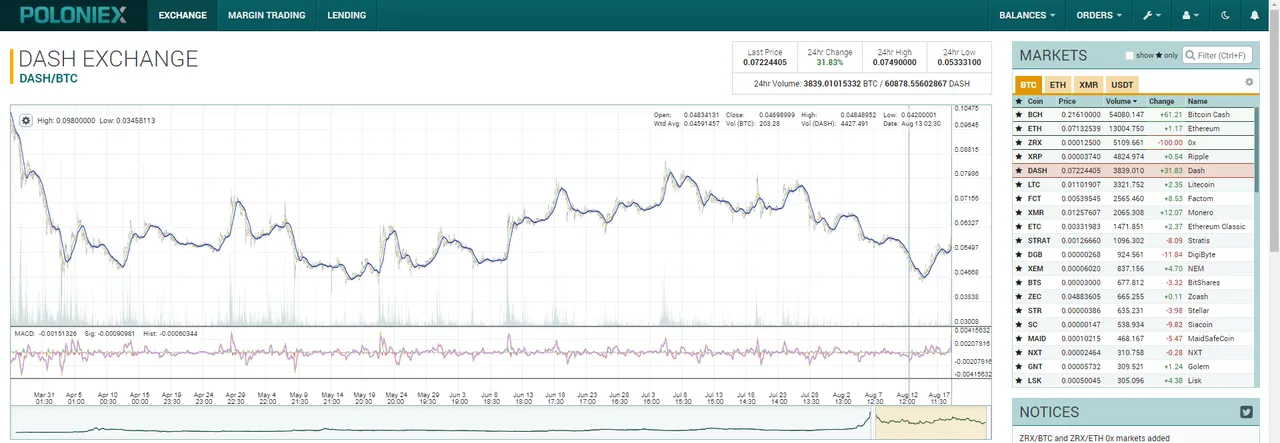
Task: Click the star icon for BTS
Action: (1019, 283)
